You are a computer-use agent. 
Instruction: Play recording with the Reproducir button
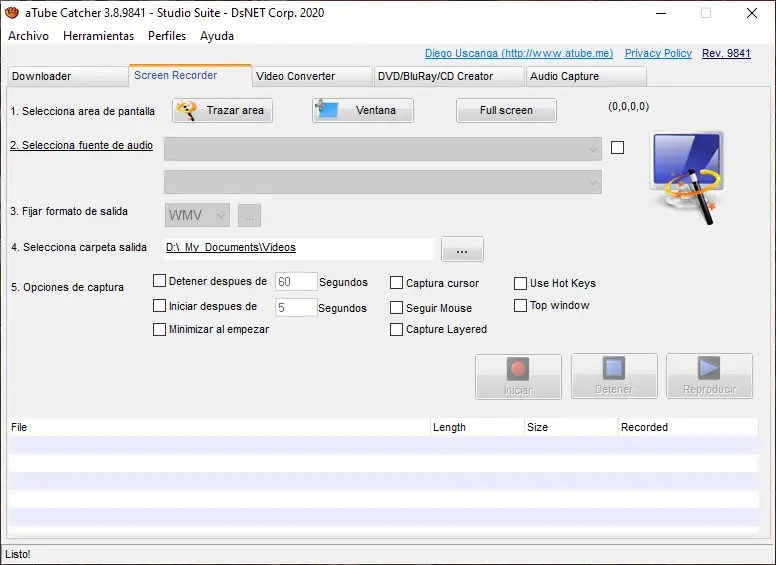coord(709,376)
